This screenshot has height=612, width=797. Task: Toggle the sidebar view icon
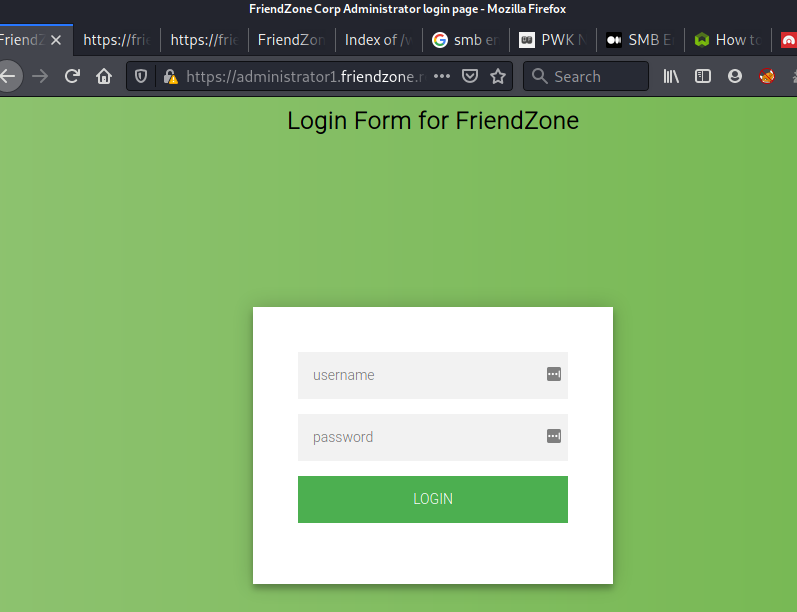tap(703, 76)
